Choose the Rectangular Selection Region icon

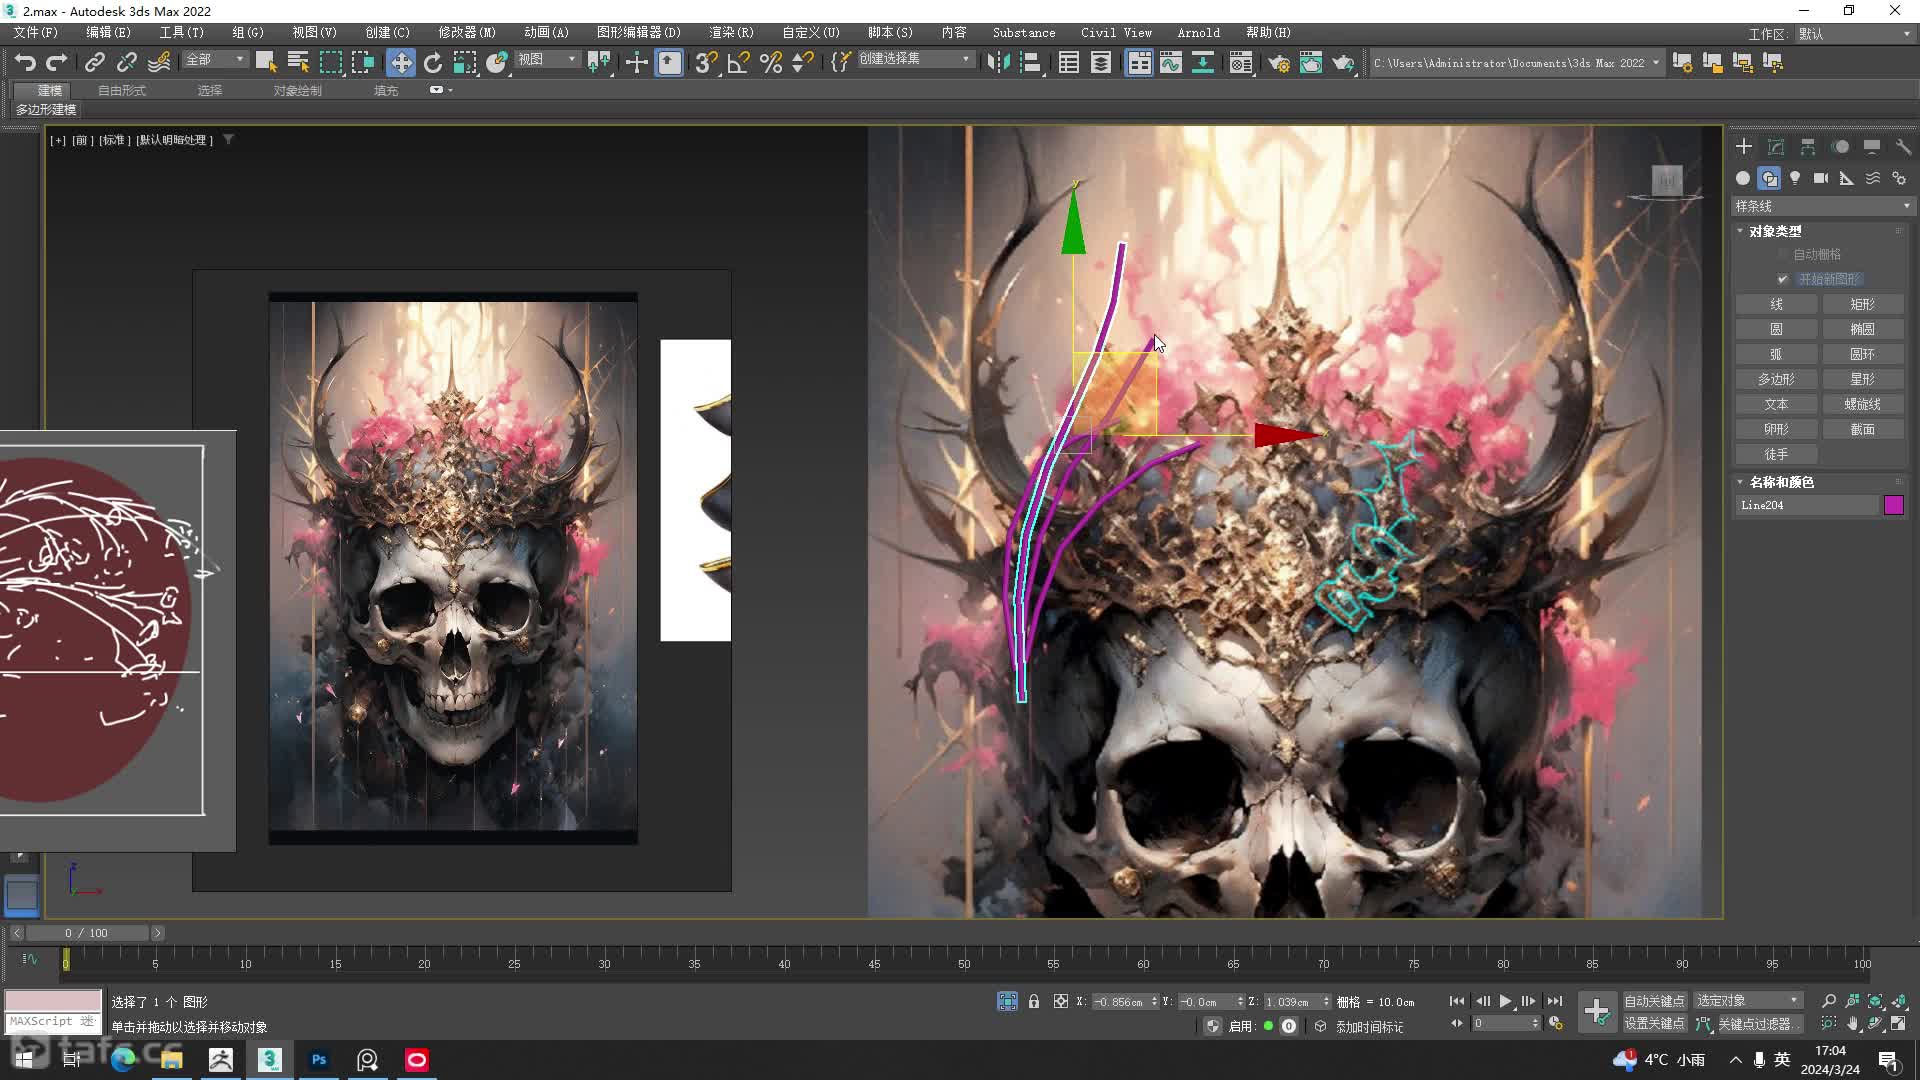331,62
